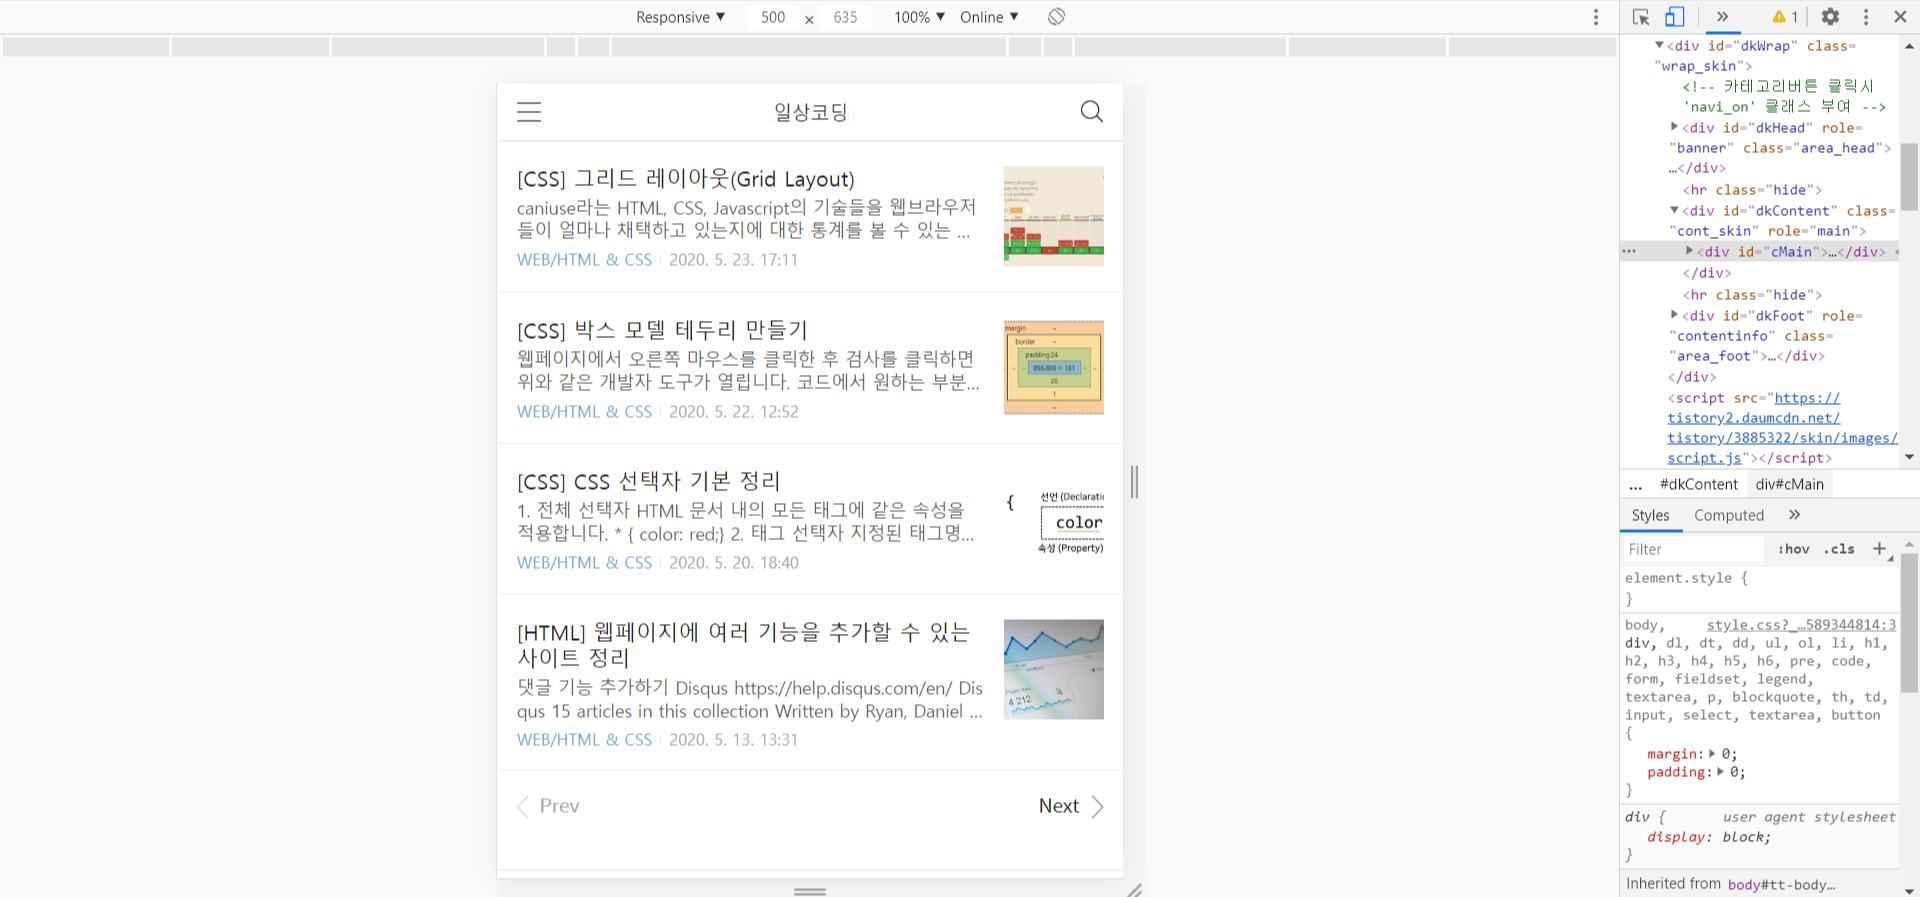
Task: Switch to the Styles tab
Action: [x=1651, y=515]
